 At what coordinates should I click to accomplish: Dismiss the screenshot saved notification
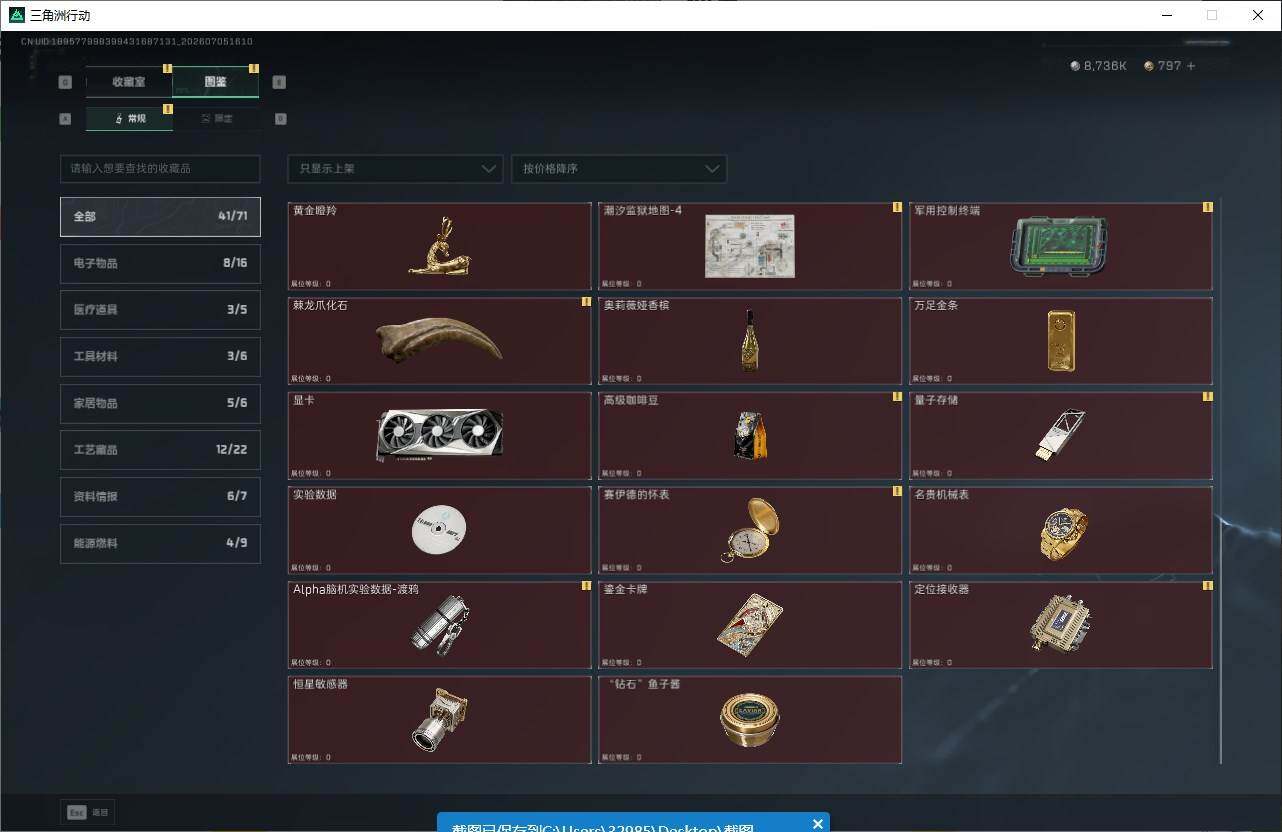[x=818, y=824]
